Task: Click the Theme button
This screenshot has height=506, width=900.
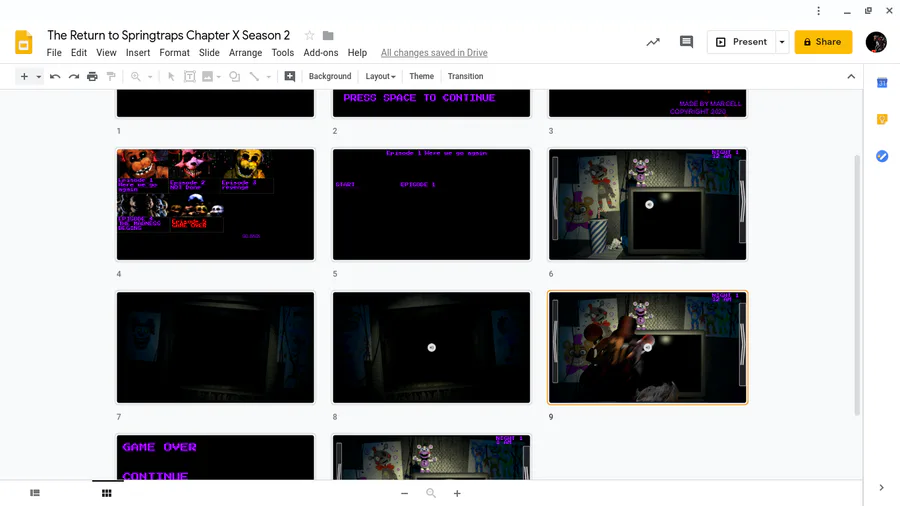Action: (421, 76)
